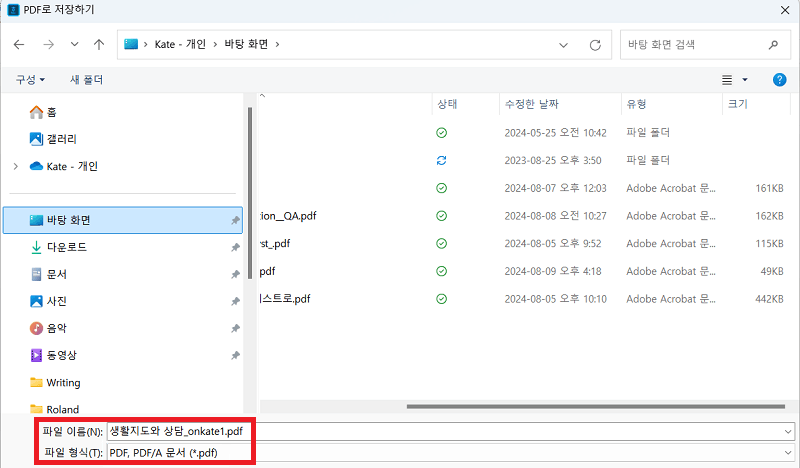
Task: Click the date '2024-08-09 오후 4:18'
Action: (553, 271)
